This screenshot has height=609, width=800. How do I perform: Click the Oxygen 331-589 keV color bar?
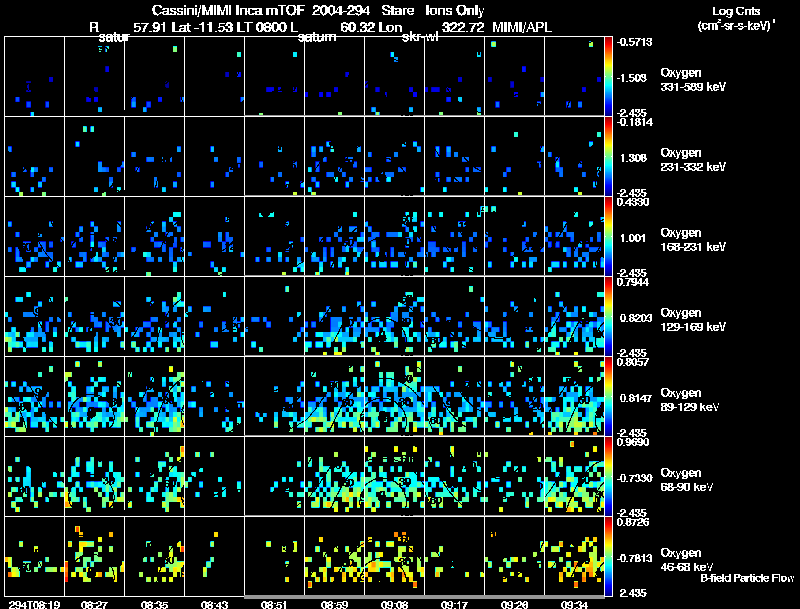(608, 77)
